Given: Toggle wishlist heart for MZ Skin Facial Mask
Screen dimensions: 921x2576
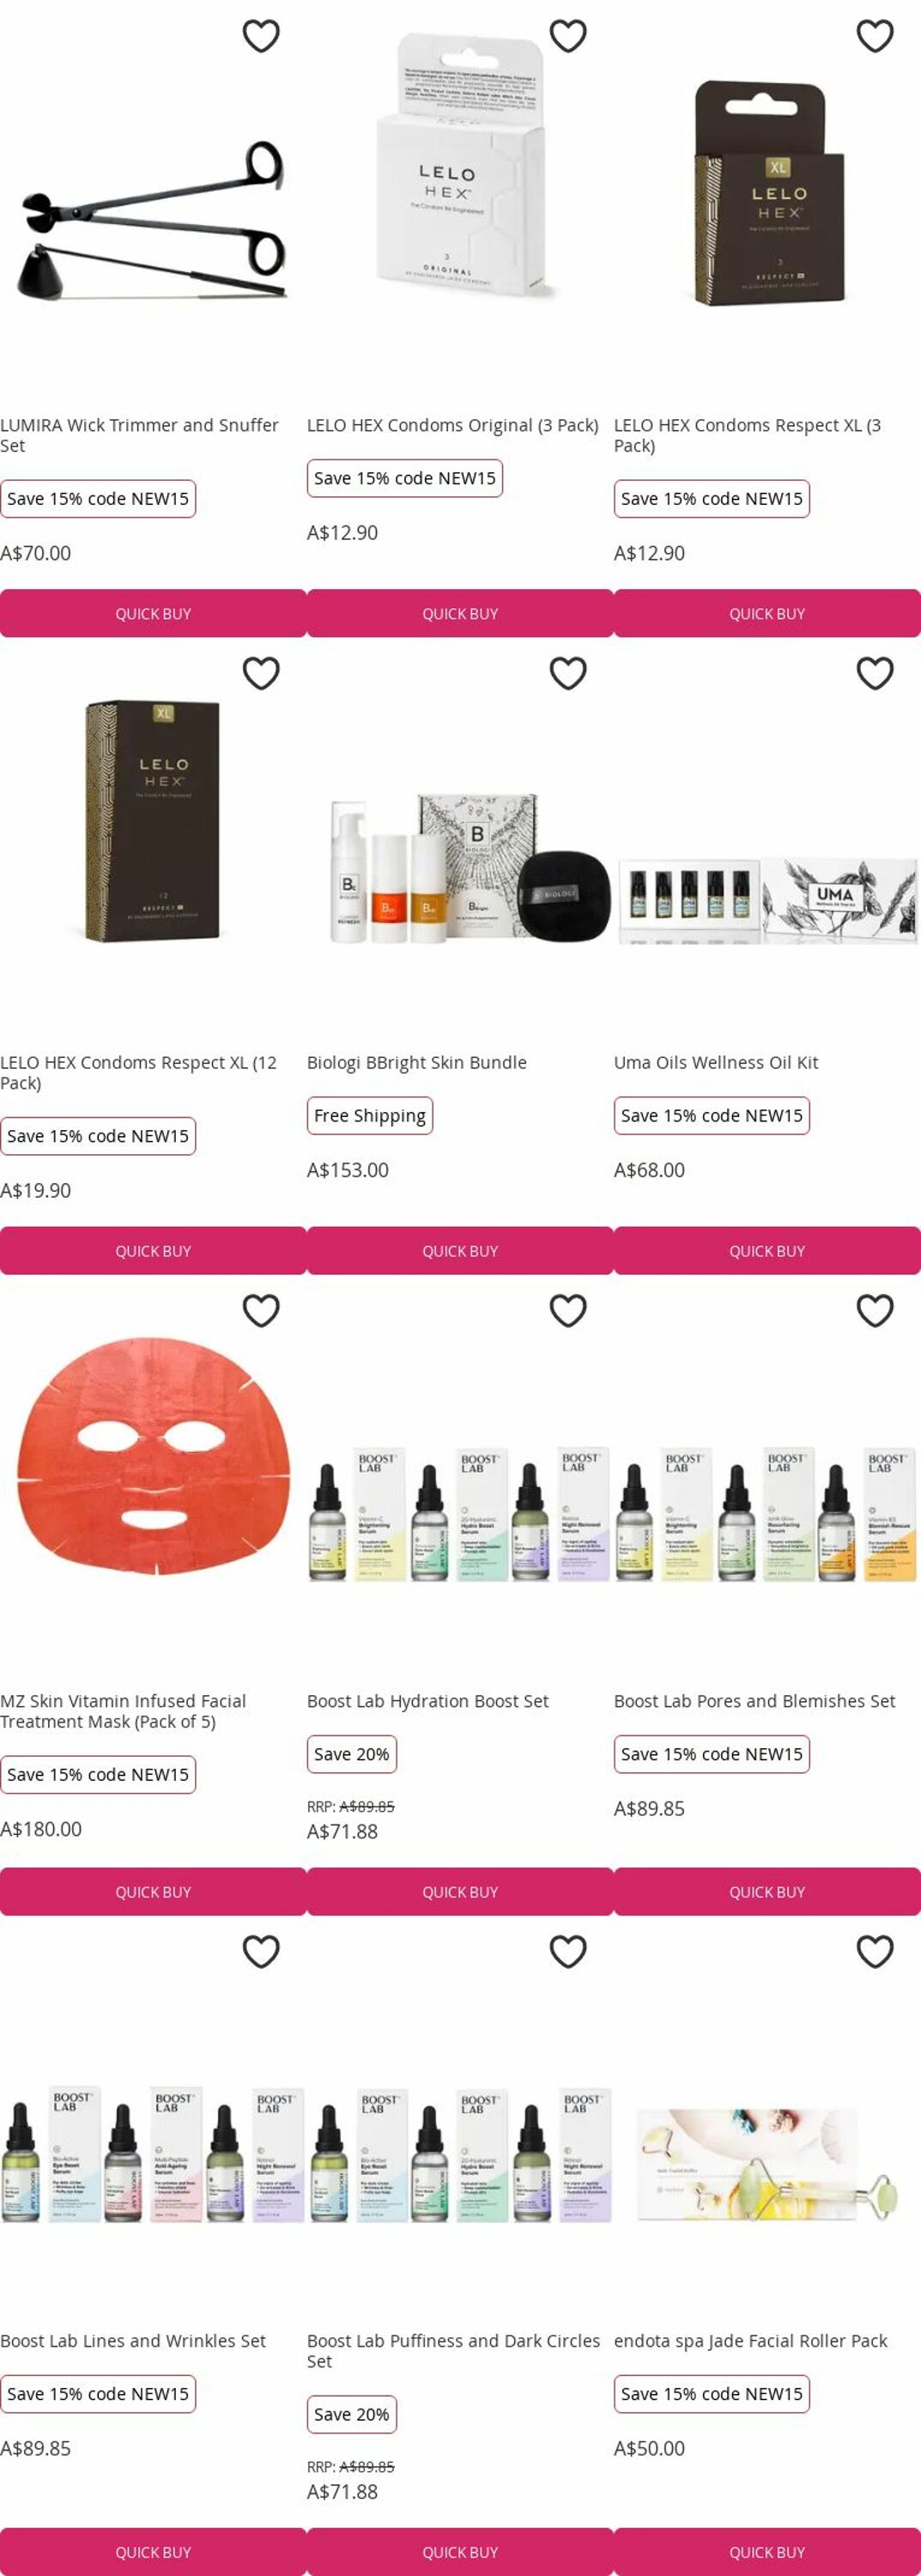Looking at the screenshot, I should [x=261, y=1310].
